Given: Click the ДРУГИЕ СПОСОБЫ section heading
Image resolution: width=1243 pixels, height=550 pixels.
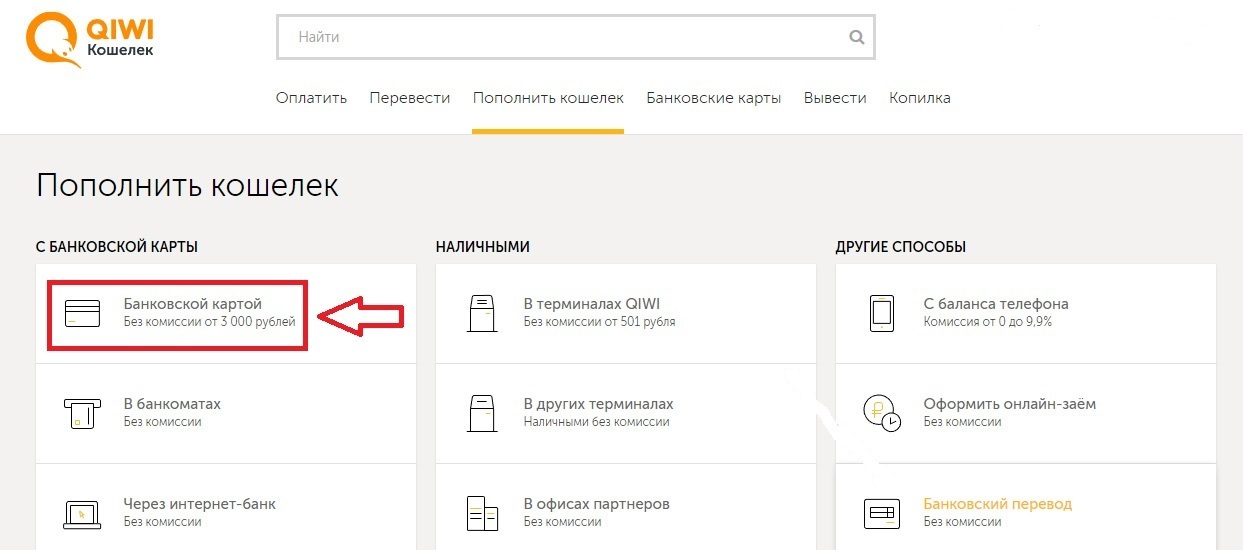Looking at the screenshot, I should point(901,247).
